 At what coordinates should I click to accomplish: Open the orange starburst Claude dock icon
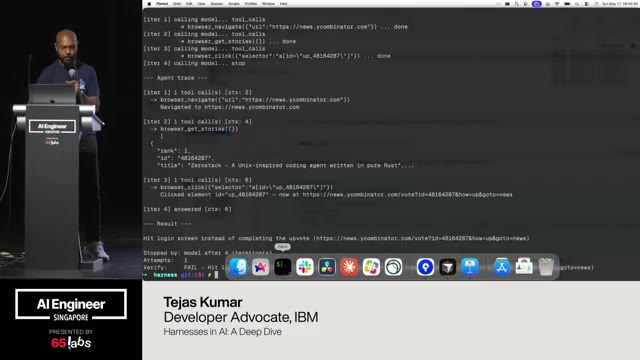coord(349,267)
